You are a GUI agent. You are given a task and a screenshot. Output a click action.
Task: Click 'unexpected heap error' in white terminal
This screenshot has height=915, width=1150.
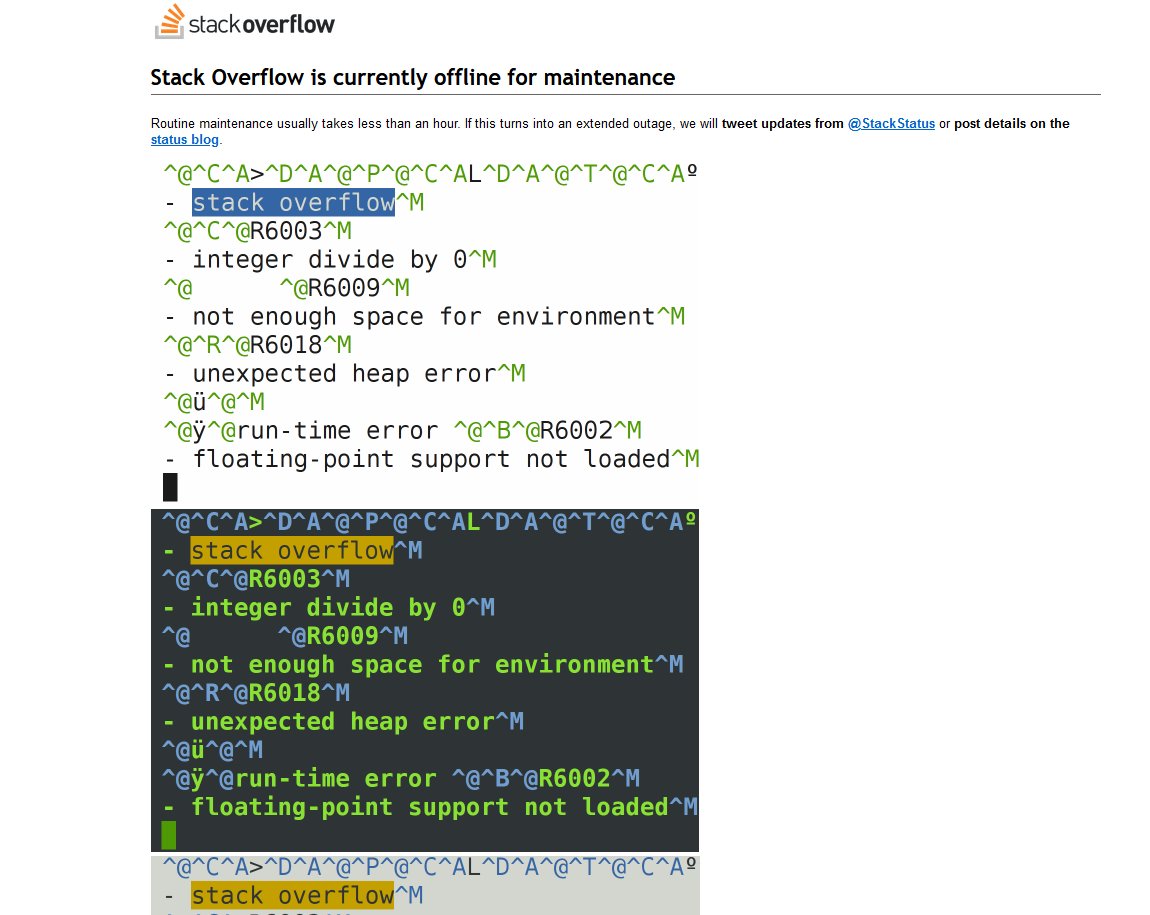pos(345,374)
